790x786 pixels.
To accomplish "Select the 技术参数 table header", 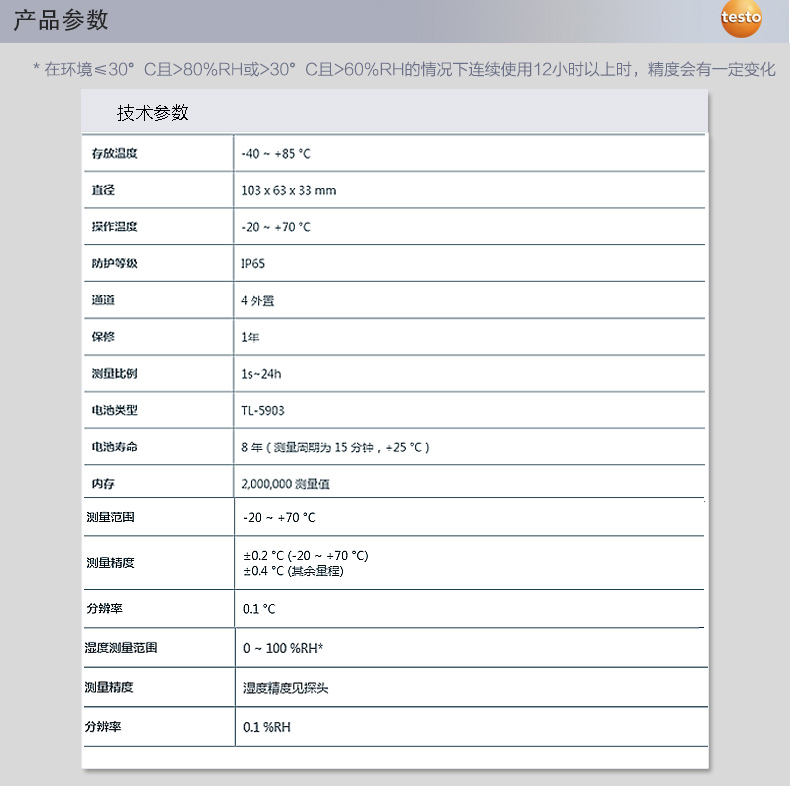I will pos(153,113).
